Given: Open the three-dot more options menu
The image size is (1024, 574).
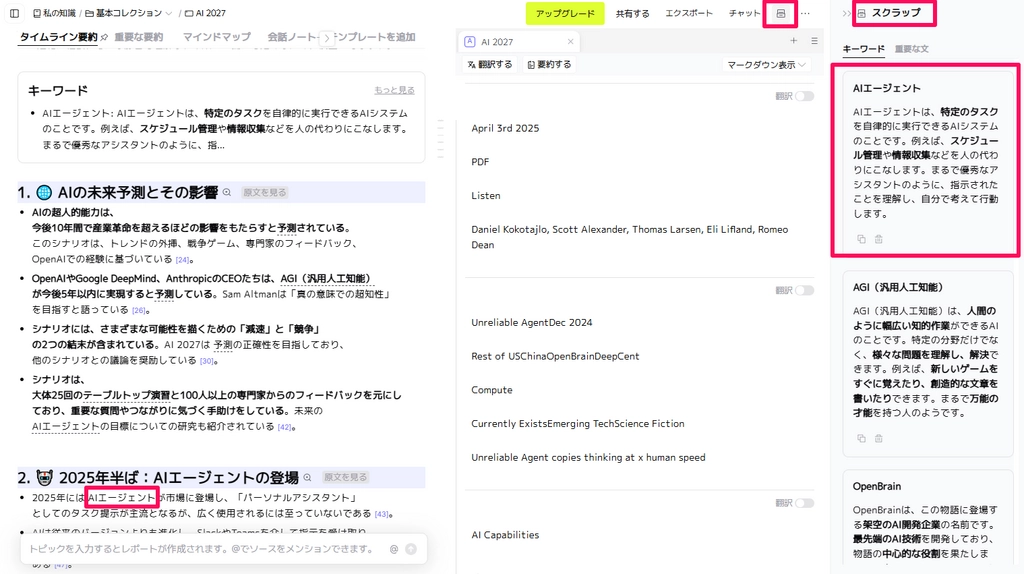Looking at the screenshot, I should click(806, 14).
